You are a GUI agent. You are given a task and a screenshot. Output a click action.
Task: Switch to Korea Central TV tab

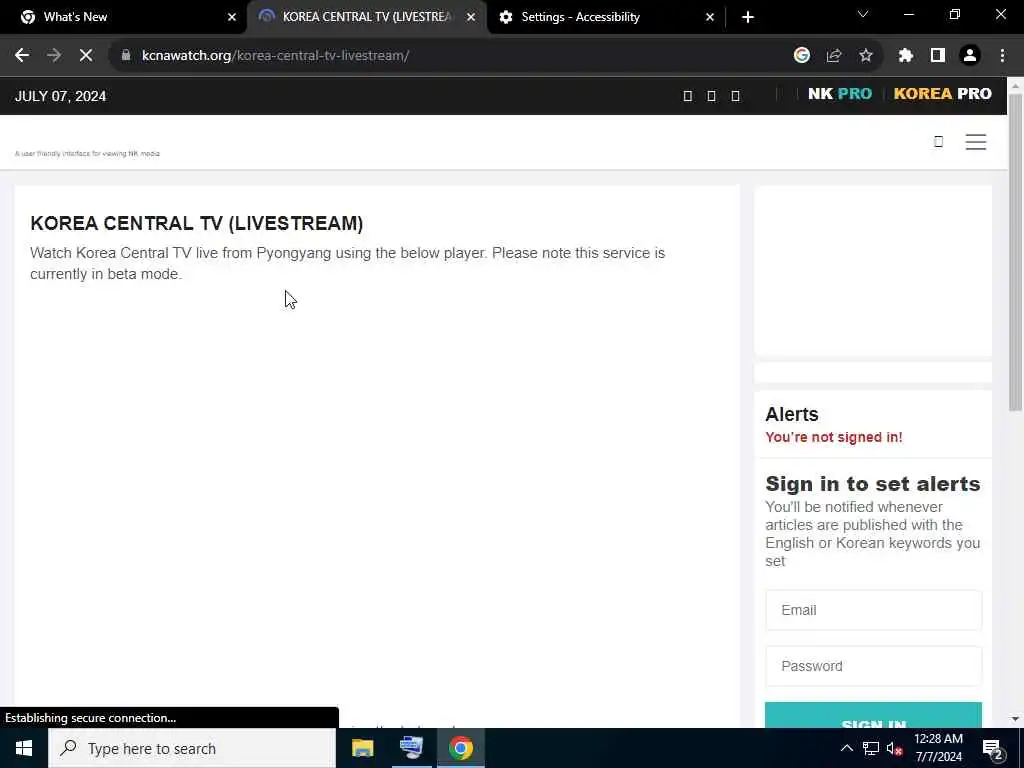[x=367, y=17]
